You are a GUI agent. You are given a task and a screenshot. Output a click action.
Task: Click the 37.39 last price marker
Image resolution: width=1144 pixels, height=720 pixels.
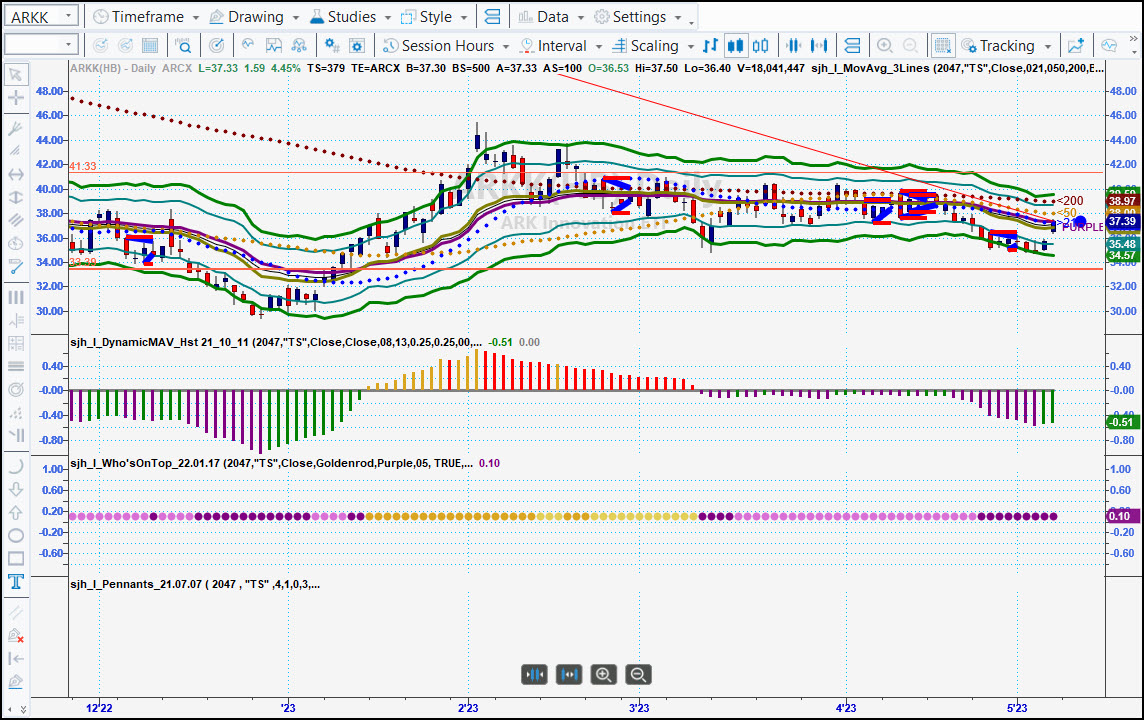(1122, 221)
